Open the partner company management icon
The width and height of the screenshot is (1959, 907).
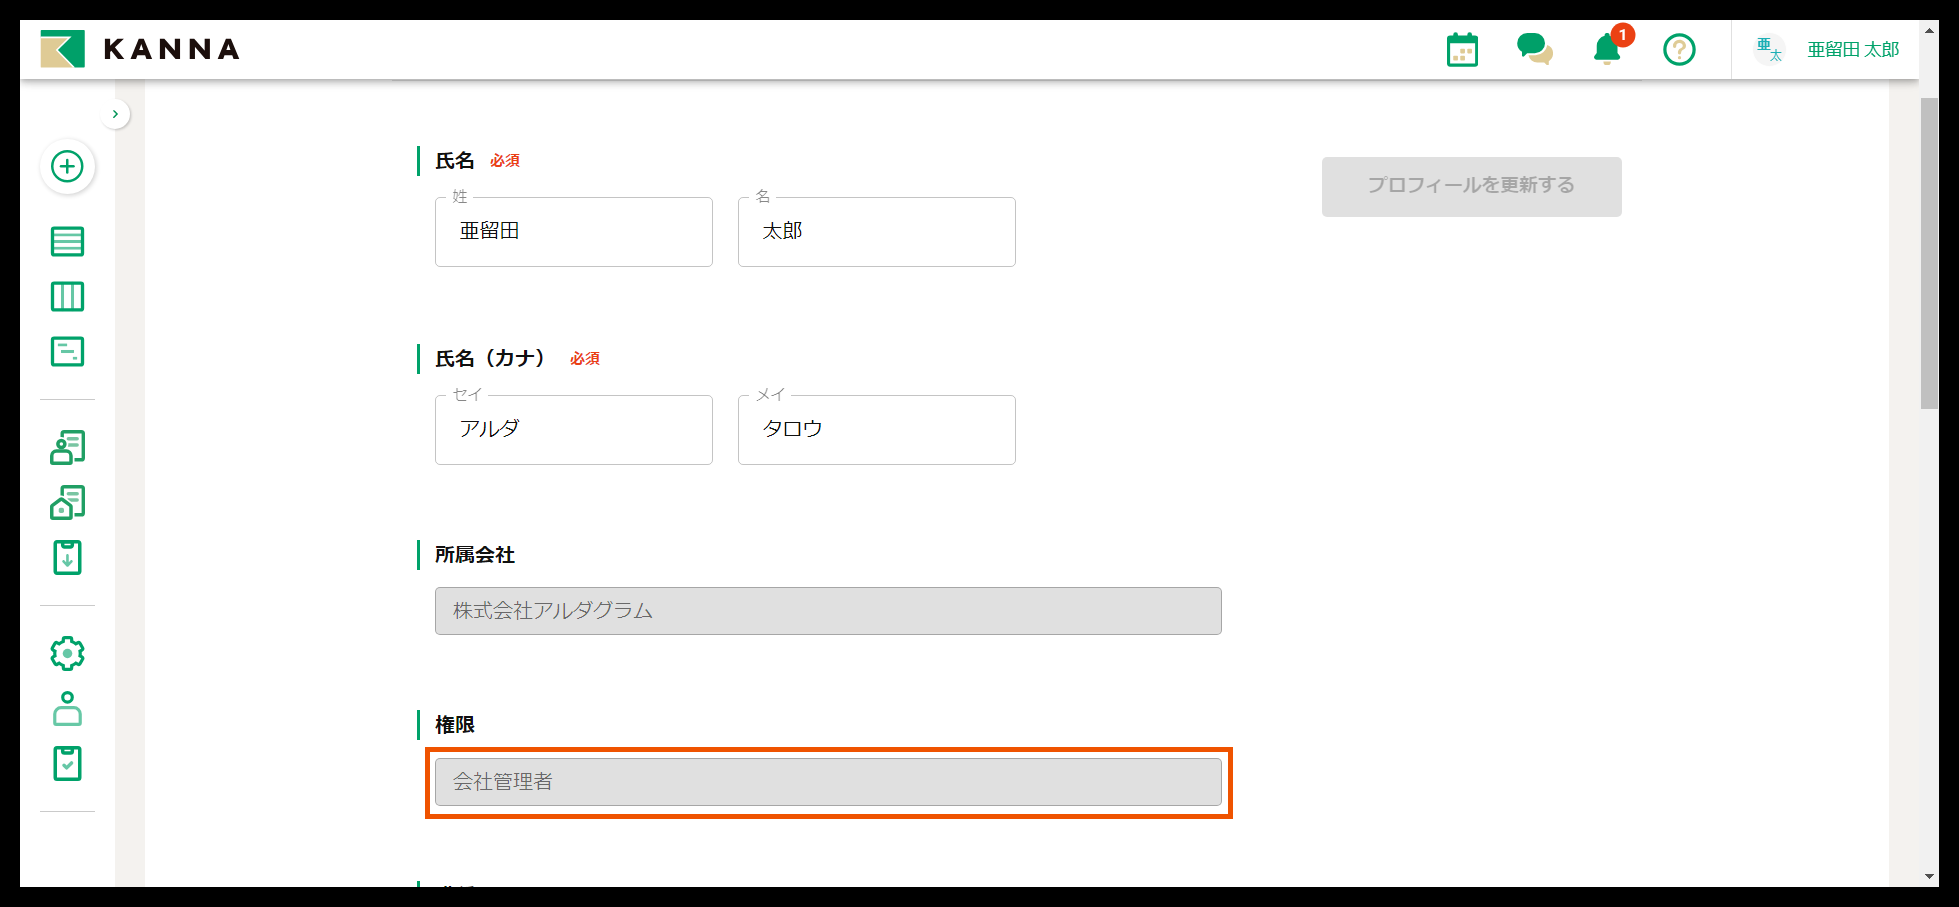(x=67, y=502)
